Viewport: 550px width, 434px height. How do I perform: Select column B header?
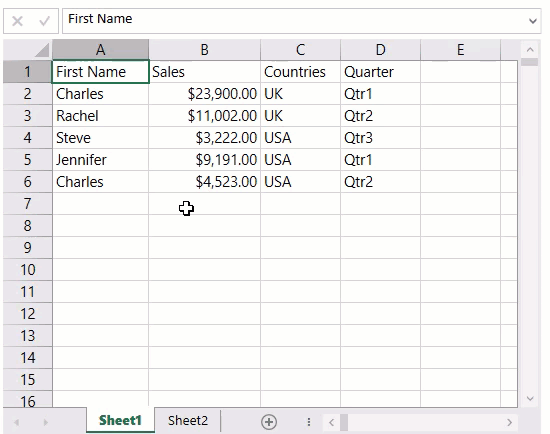click(x=204, y=50)
